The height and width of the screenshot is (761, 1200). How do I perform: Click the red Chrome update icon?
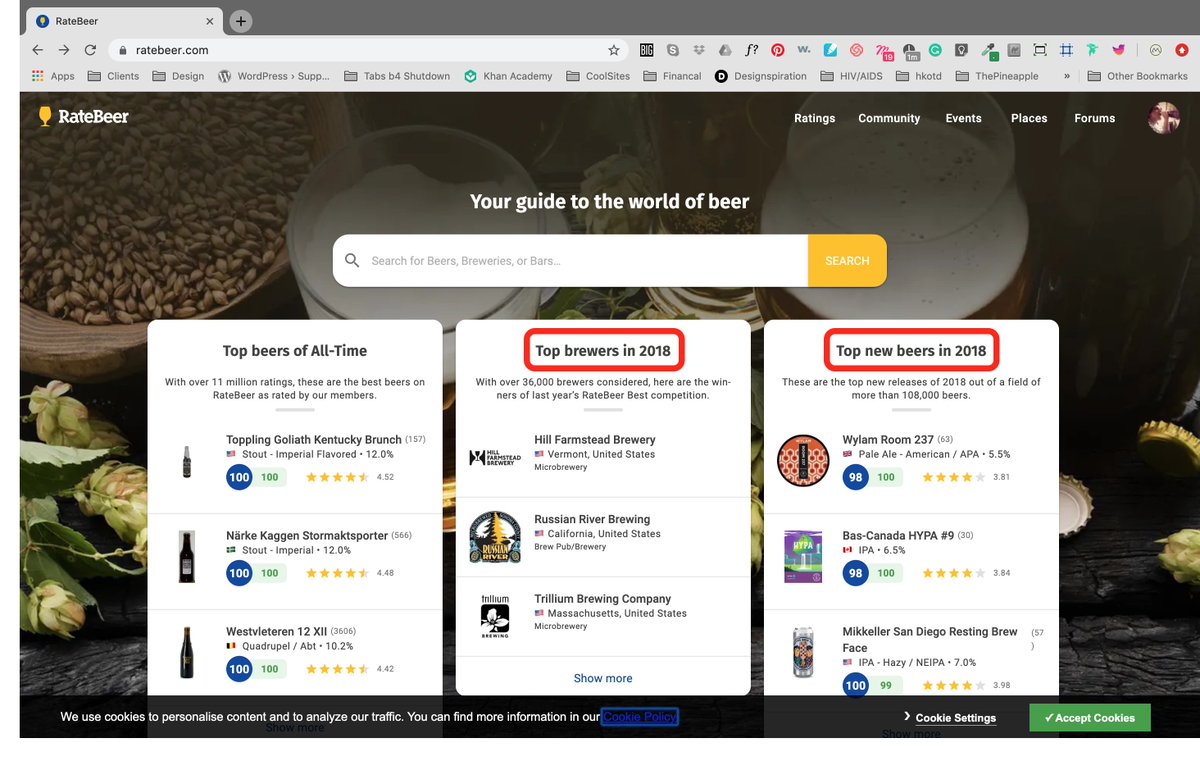(1181, 50)
